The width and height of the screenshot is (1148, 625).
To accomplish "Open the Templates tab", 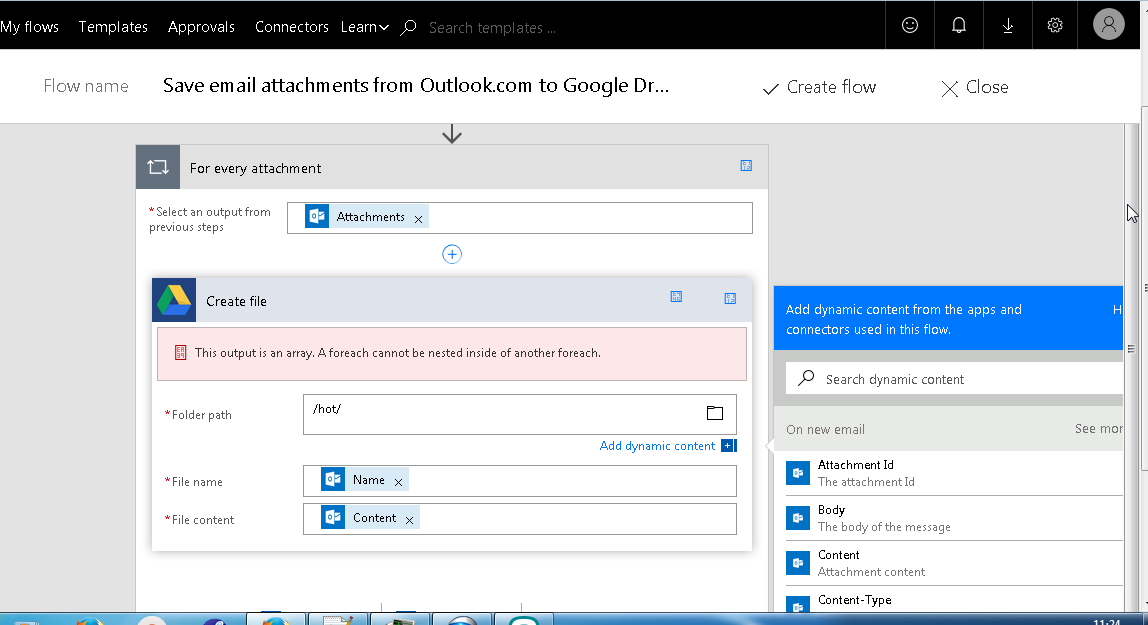I will pyautogui.click(x=113, y=27).
